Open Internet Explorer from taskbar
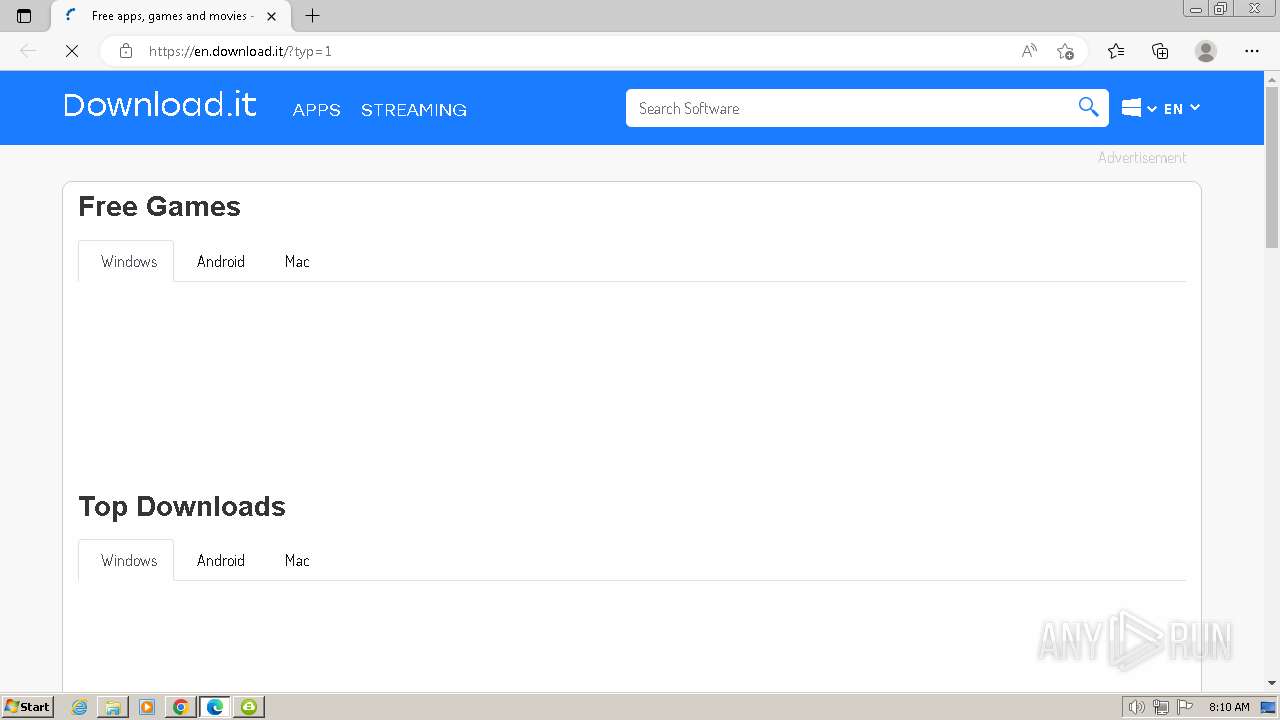This screenshot has width=1280, height=720. pos(80,707)
